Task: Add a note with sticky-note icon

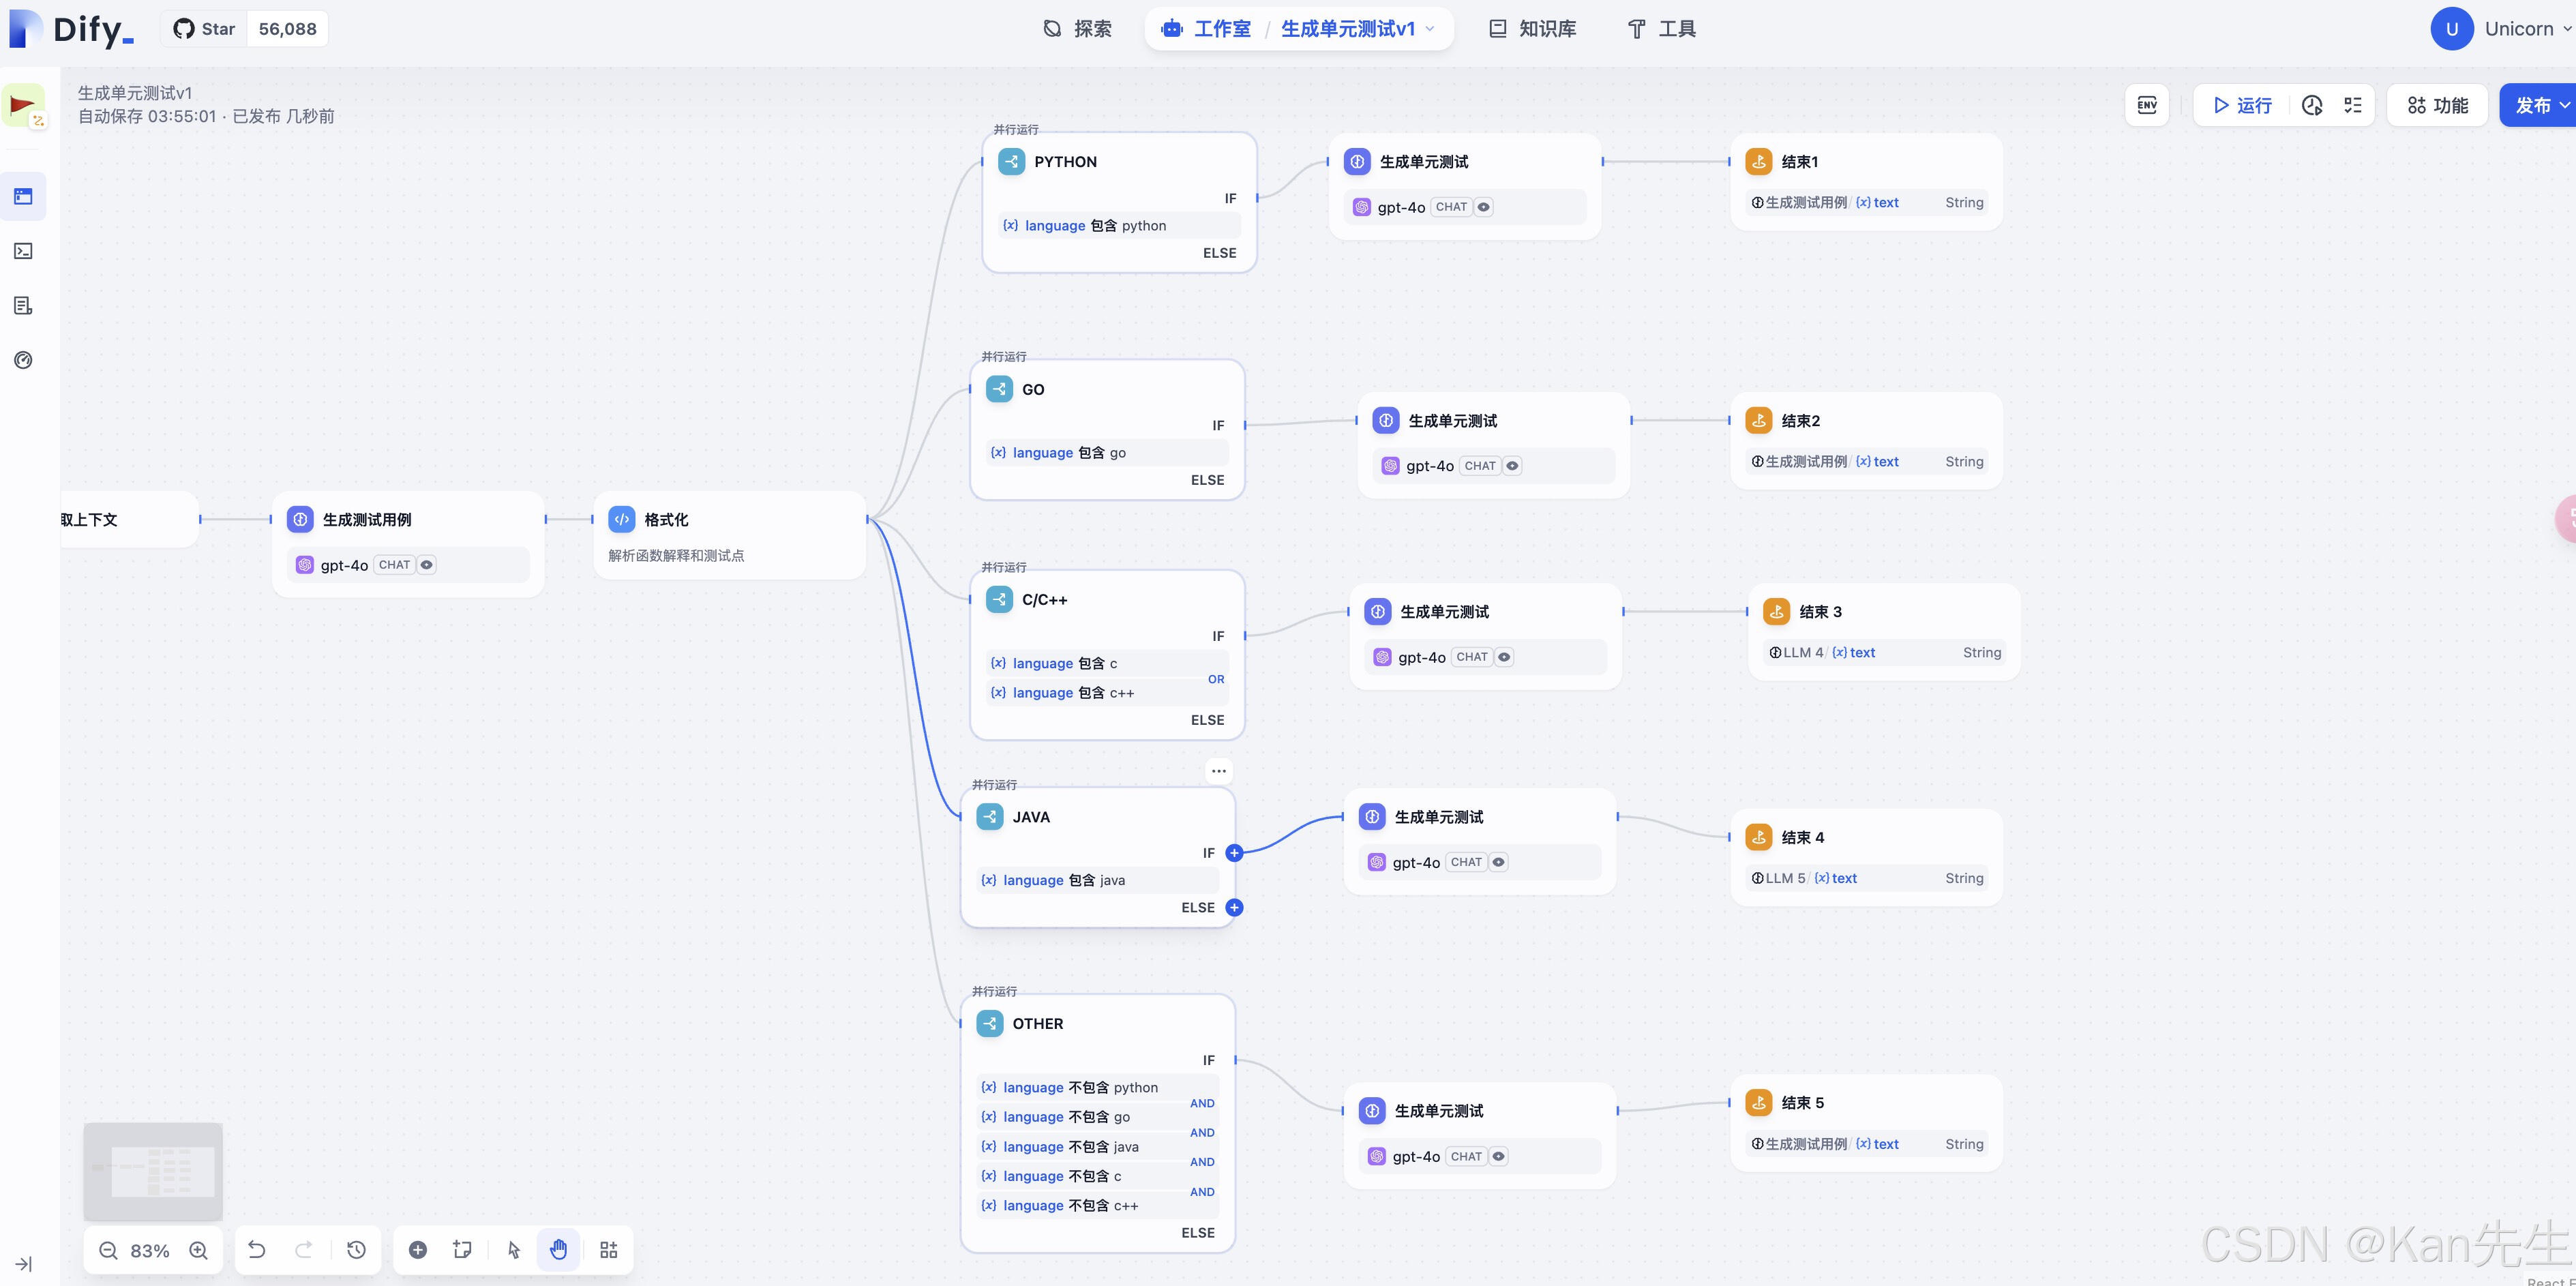Action: 462,1249
